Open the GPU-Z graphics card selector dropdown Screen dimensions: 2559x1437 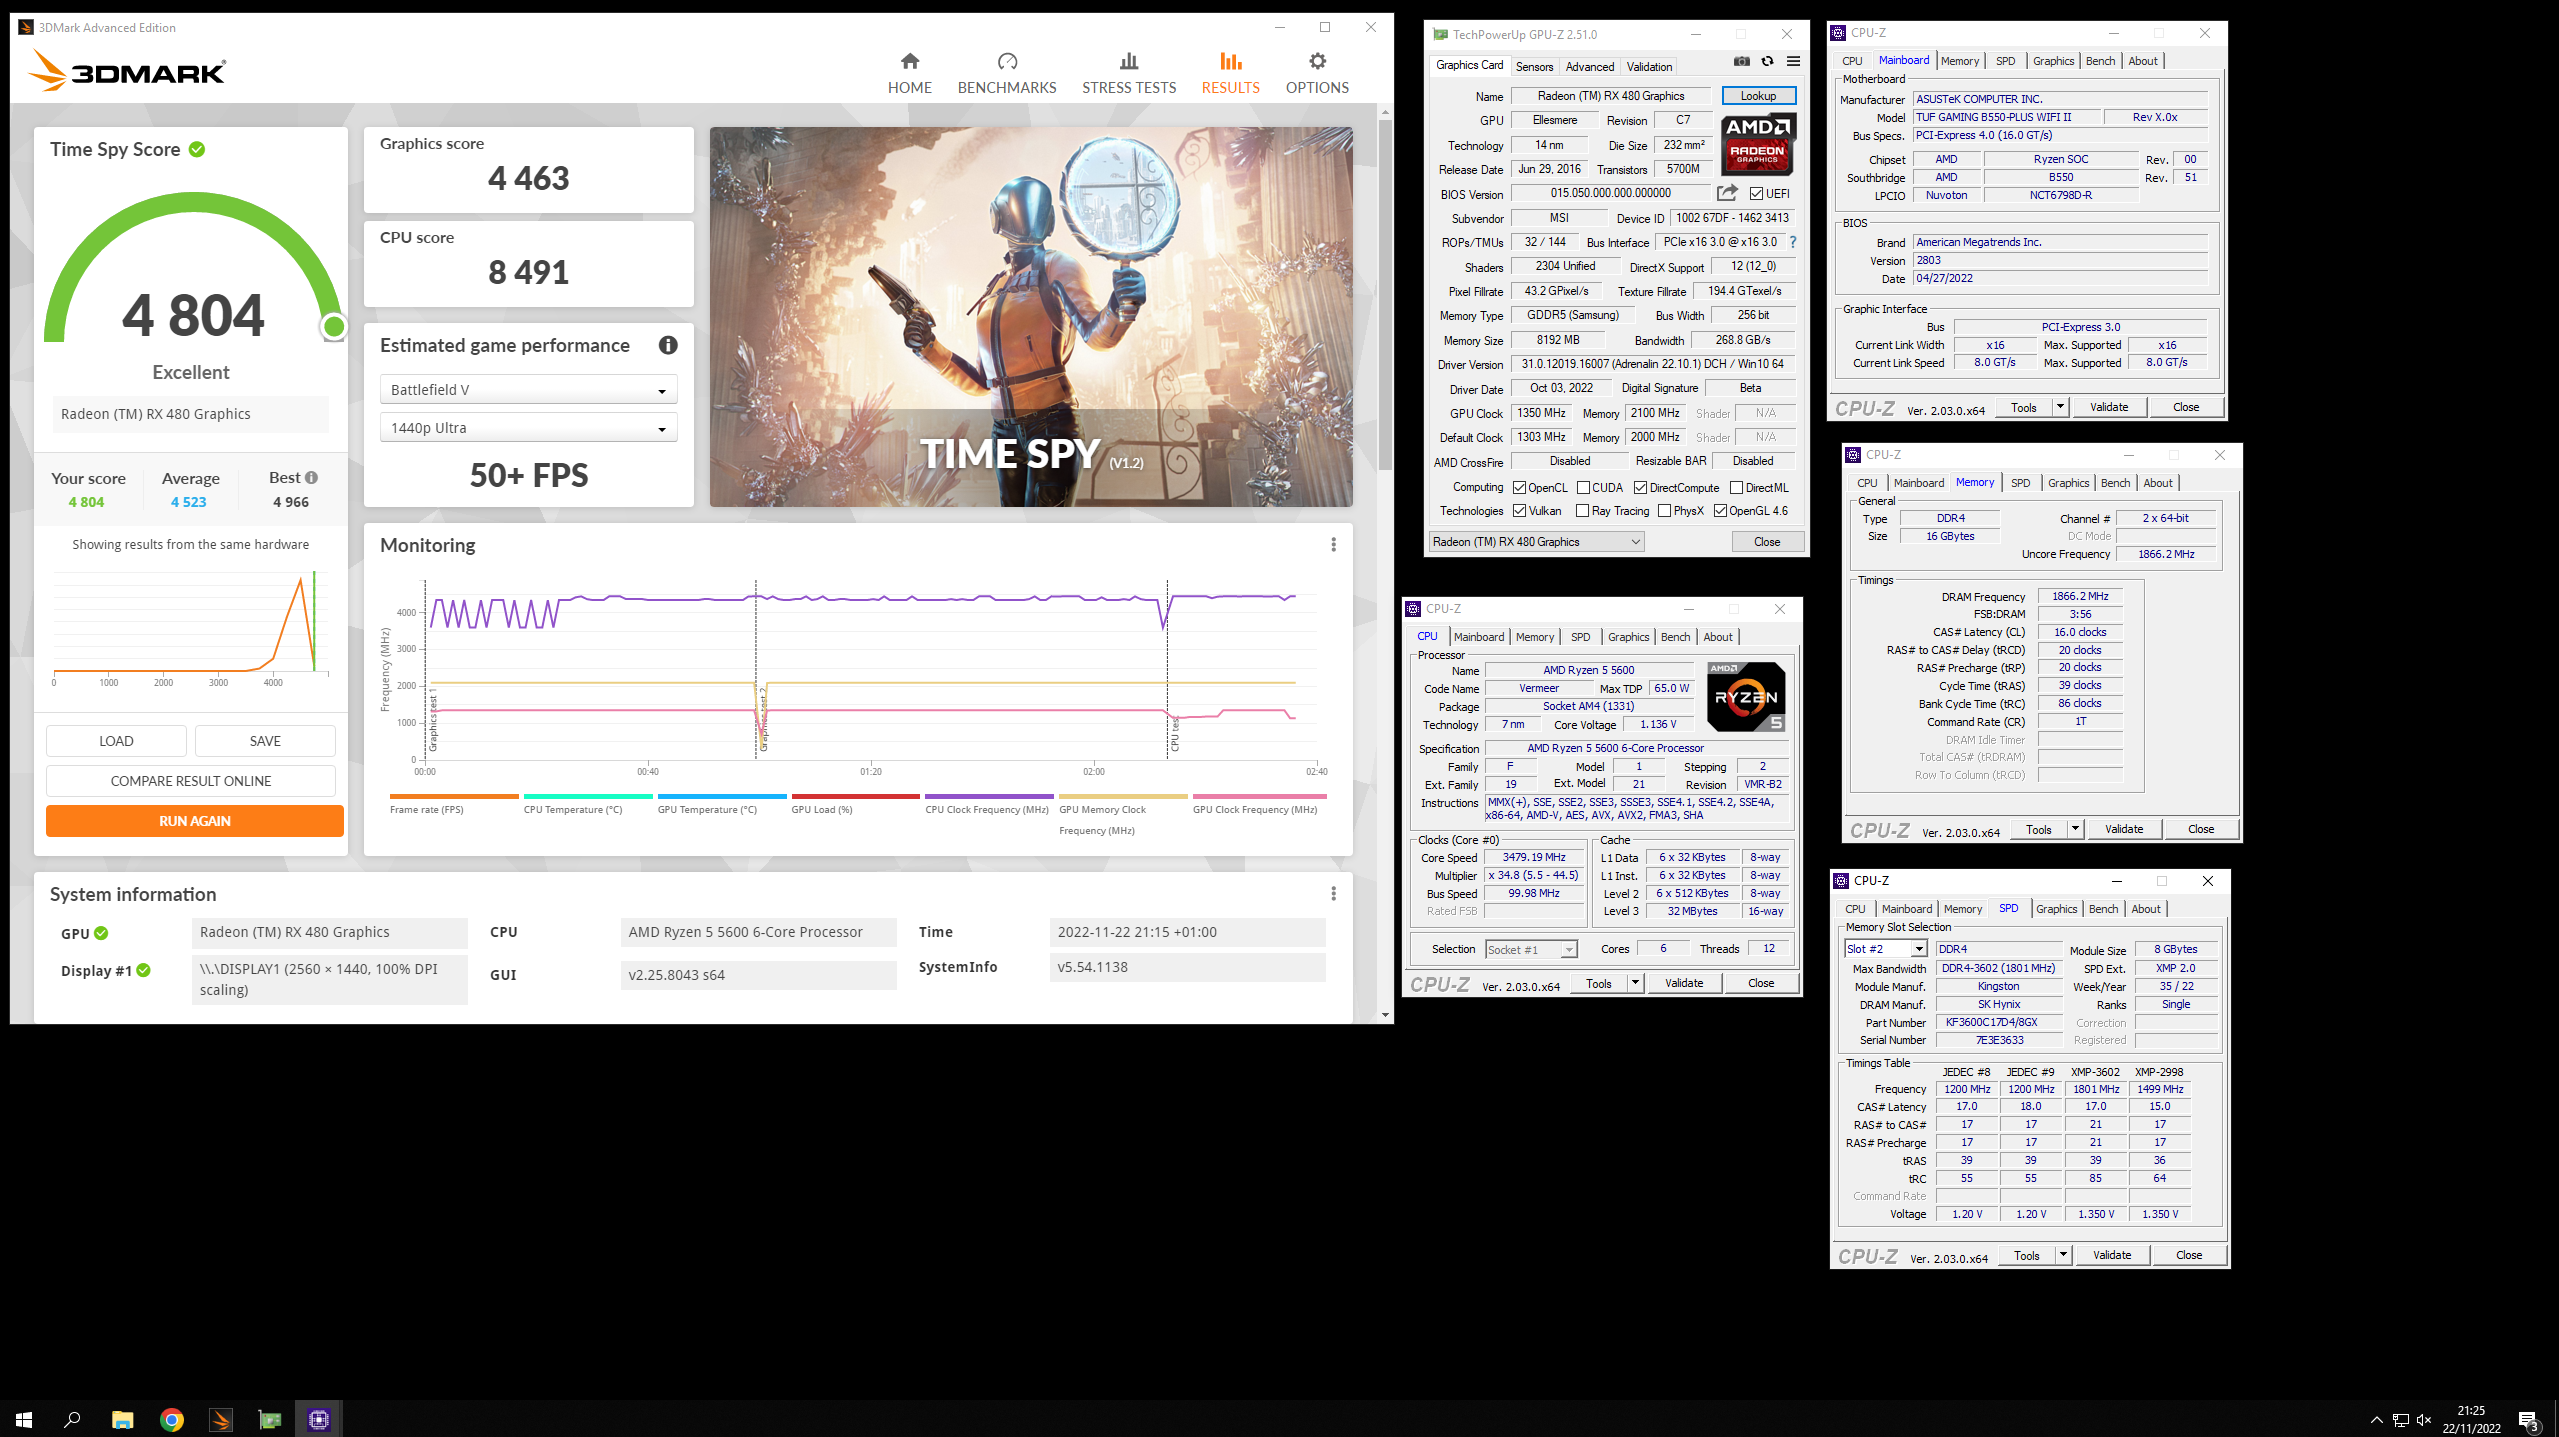(1536, 541)
